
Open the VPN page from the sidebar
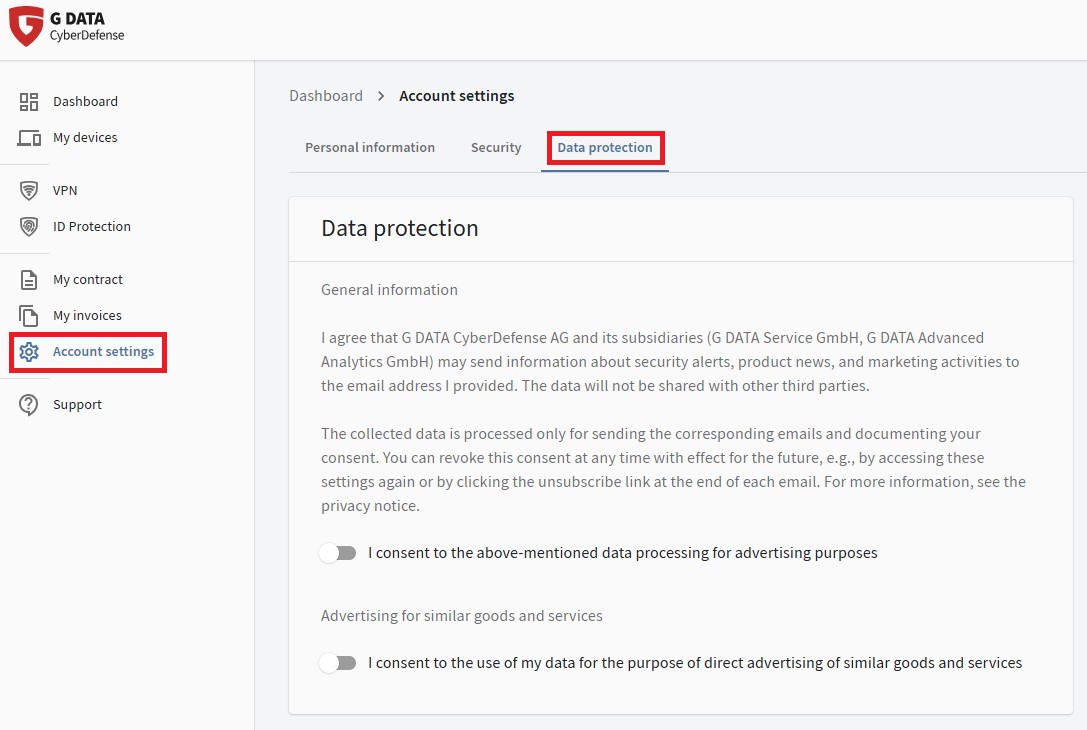pyautogui.click(x=65, y=191)
